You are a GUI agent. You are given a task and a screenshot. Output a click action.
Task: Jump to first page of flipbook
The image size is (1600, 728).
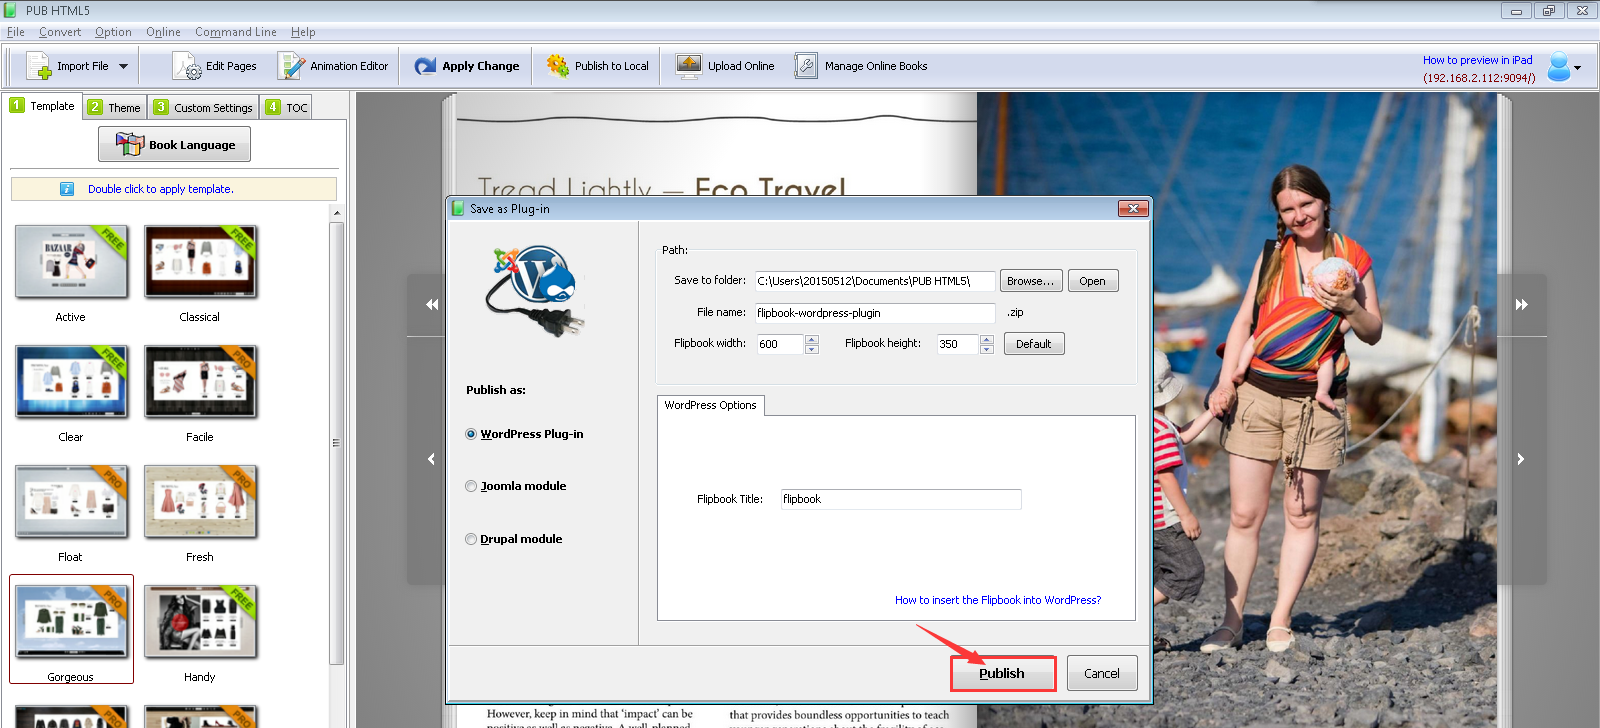click(431, 304)
